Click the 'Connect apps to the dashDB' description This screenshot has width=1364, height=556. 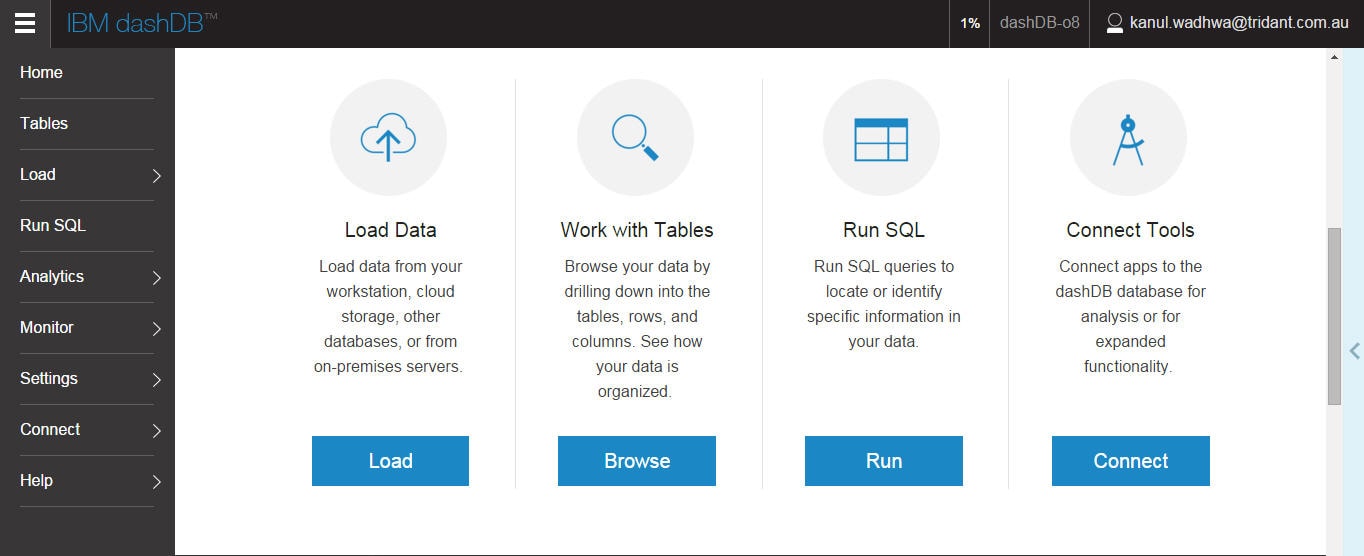point(1130,316)
